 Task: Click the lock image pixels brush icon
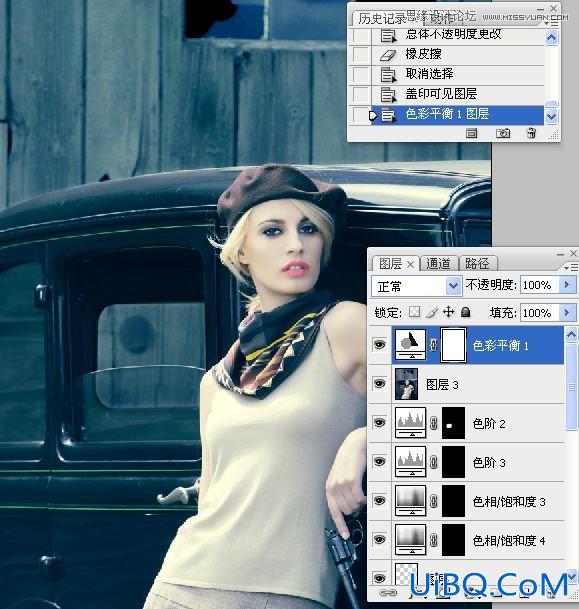tap(432, 312)
